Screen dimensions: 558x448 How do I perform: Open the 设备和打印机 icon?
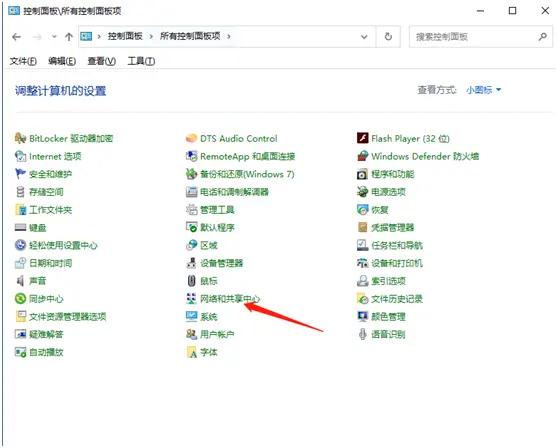(x=362, y=263)
